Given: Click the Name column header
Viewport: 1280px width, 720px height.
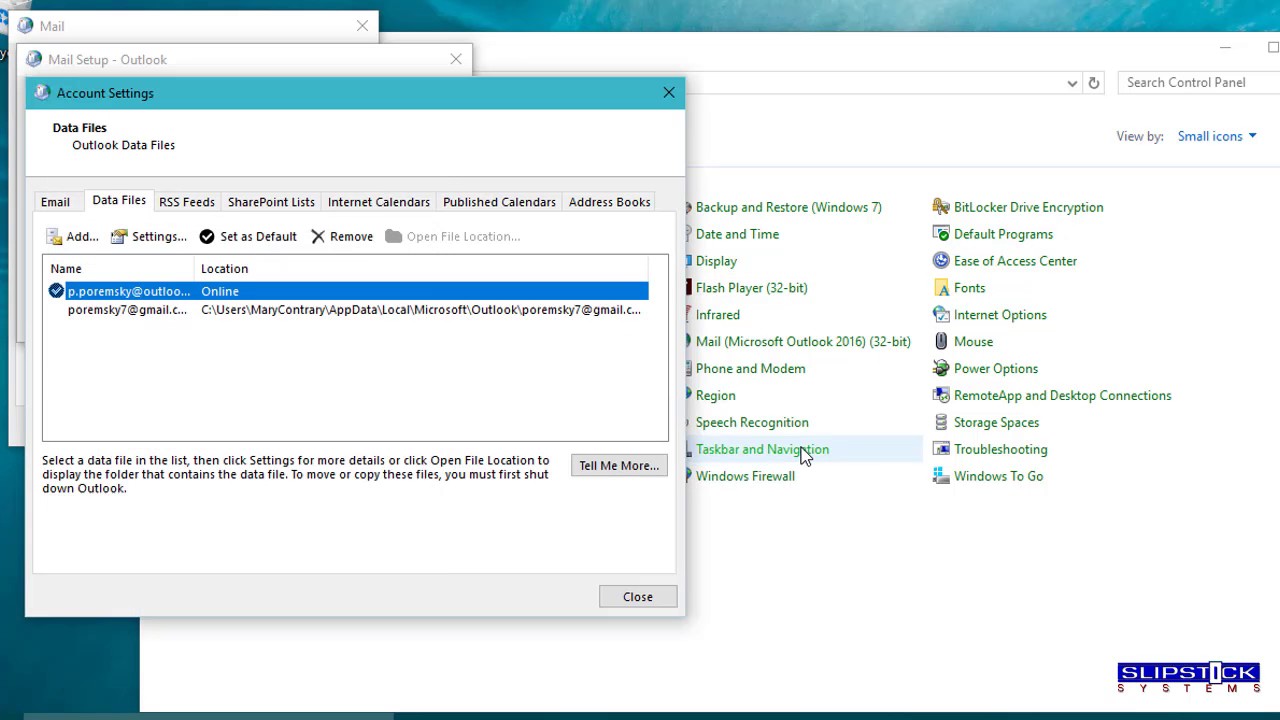Looking at the screenshot, I should tap(119, 269).
